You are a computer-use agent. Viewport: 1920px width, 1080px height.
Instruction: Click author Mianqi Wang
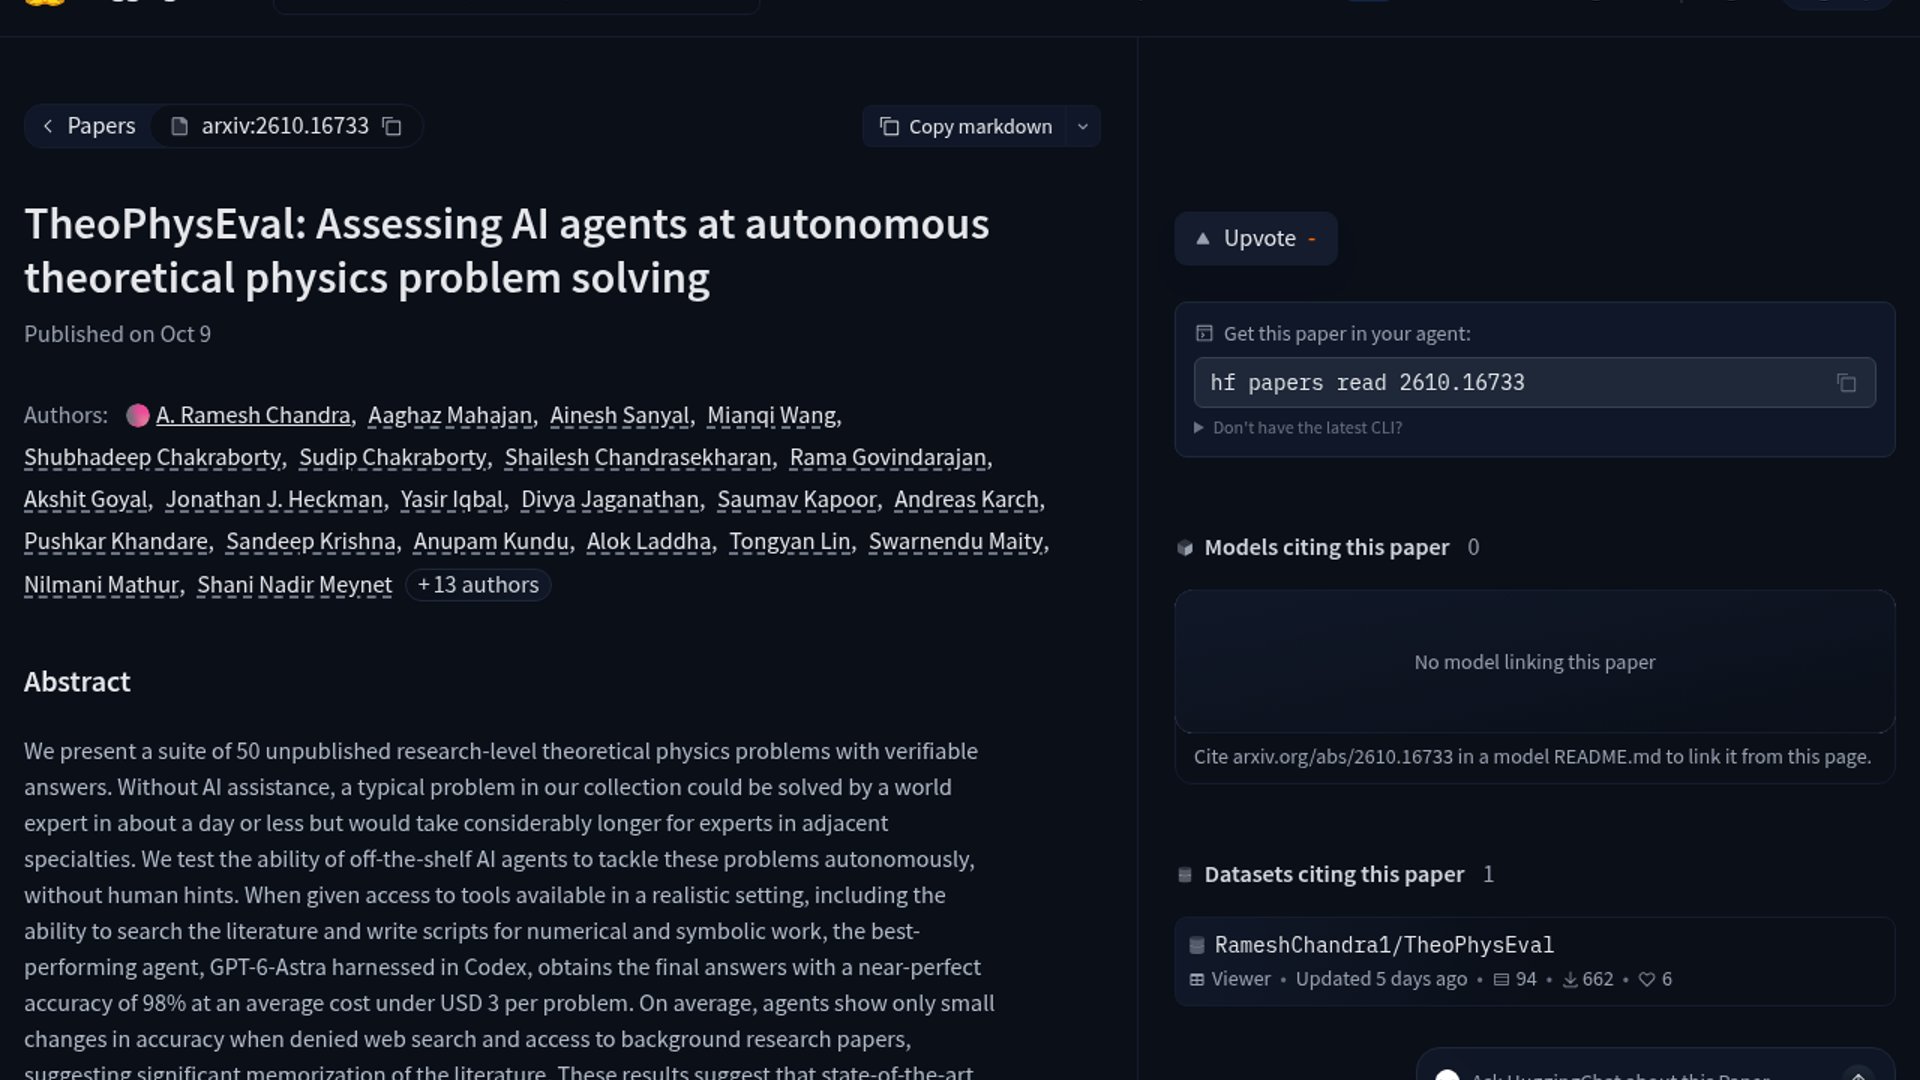[771, 415]
